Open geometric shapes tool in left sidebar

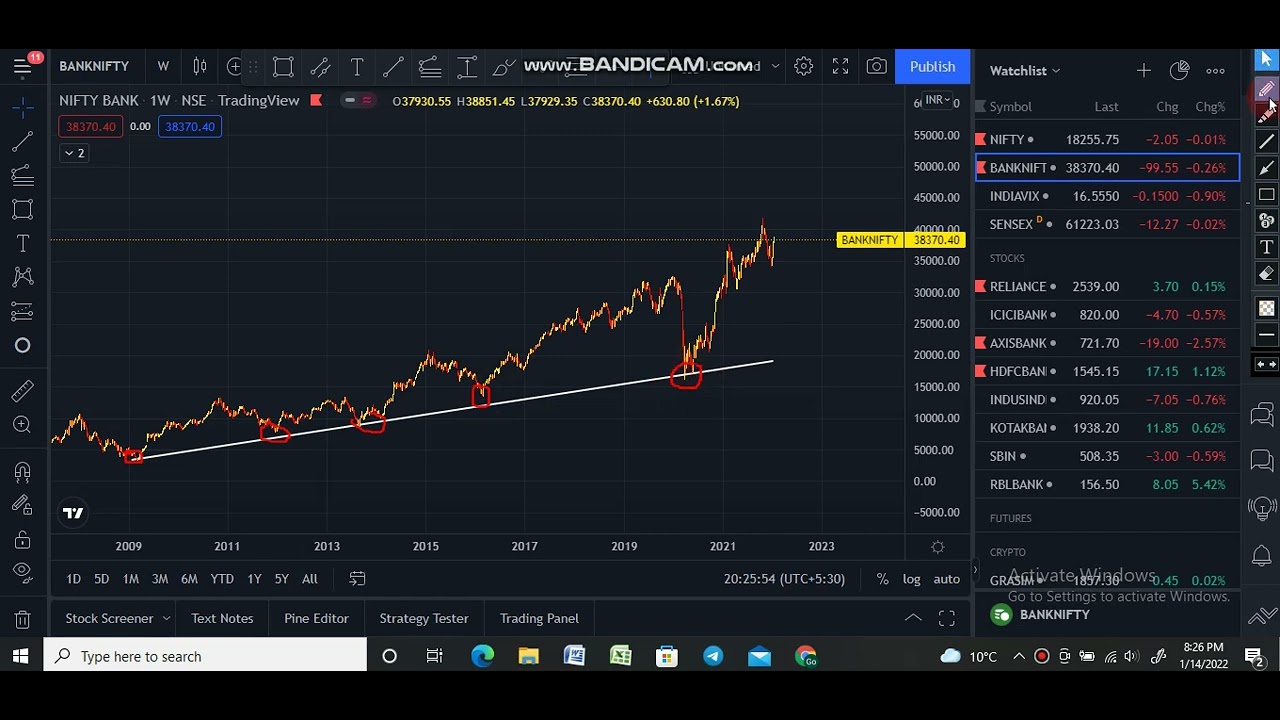pyautogui.click(x=22, y=210)
